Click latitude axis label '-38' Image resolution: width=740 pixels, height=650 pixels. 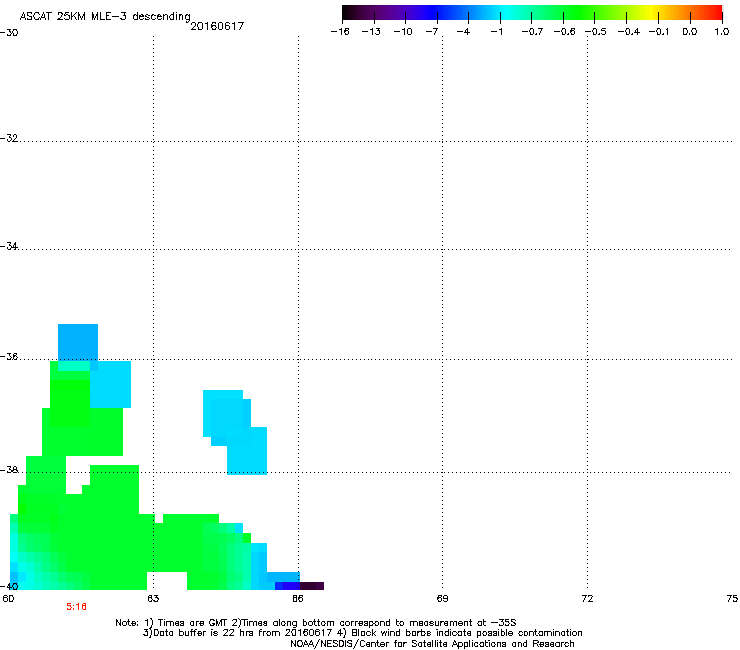point(9,470)
